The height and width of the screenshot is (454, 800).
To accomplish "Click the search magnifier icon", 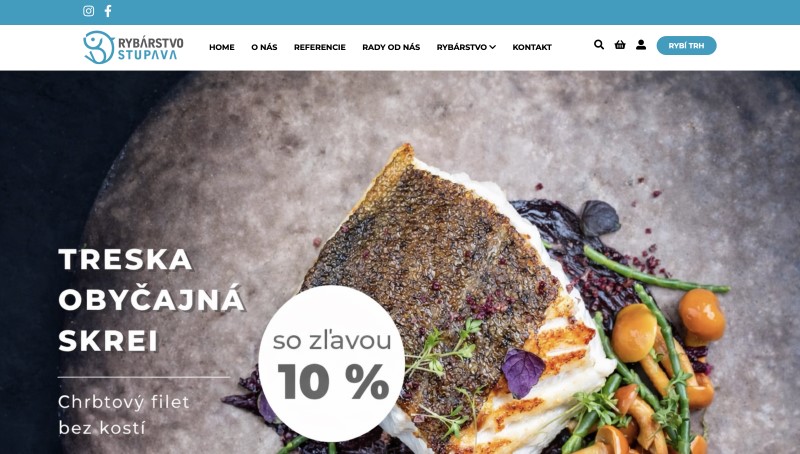I will (x=599, y=45).
